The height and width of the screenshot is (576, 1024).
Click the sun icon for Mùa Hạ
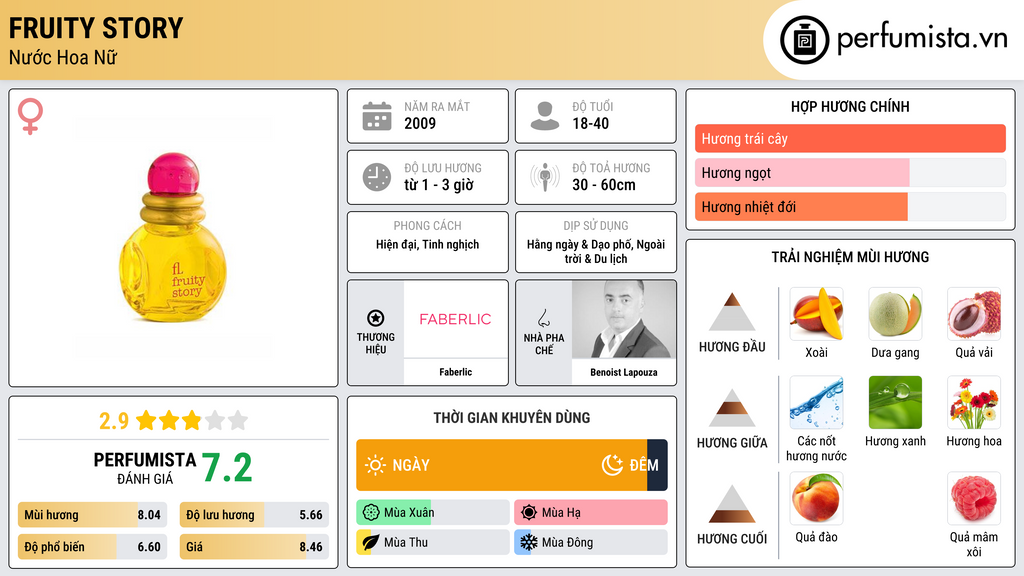529,513
